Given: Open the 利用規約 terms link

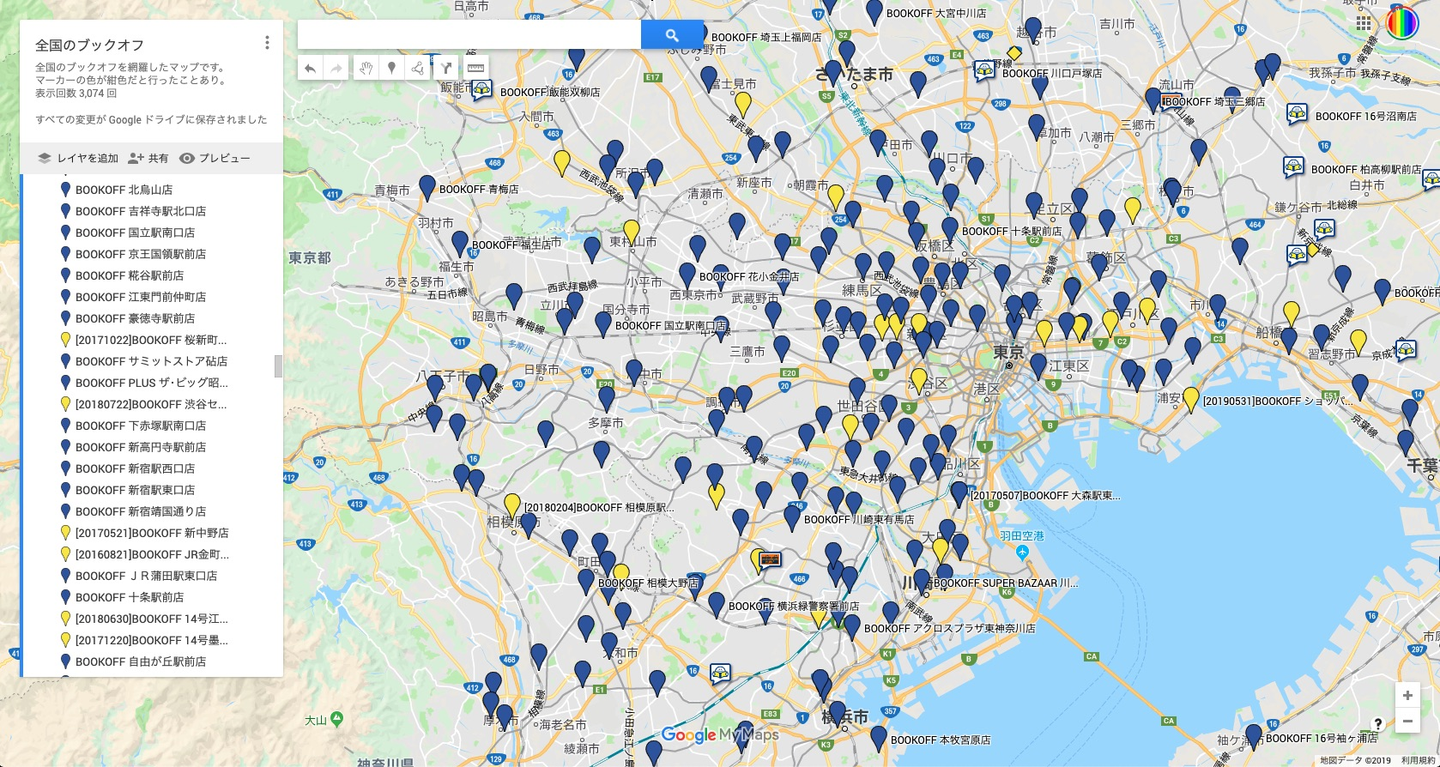Looking at the screenshot, I should coord(1418,760).
